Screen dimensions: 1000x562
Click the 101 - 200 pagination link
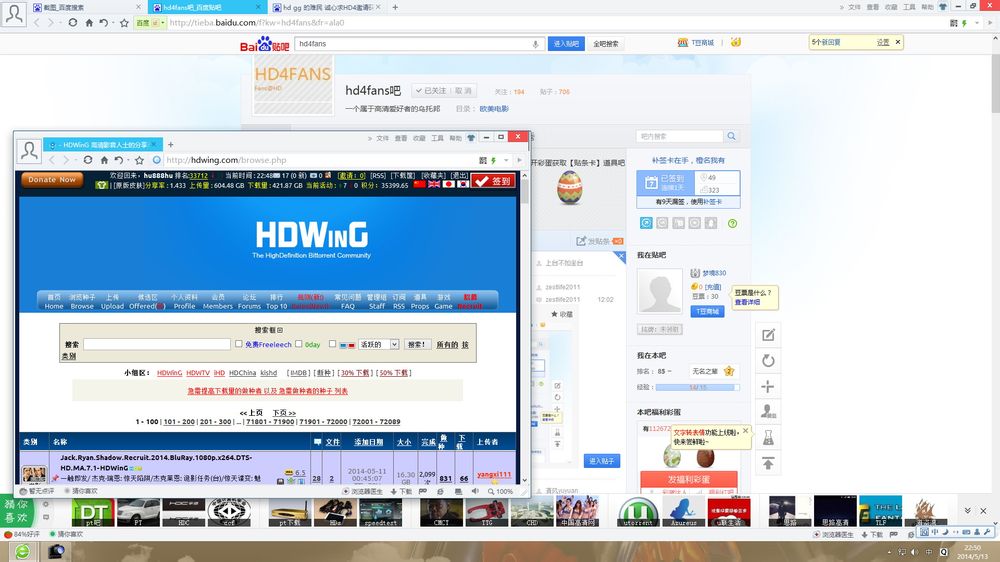click(179, 422)
